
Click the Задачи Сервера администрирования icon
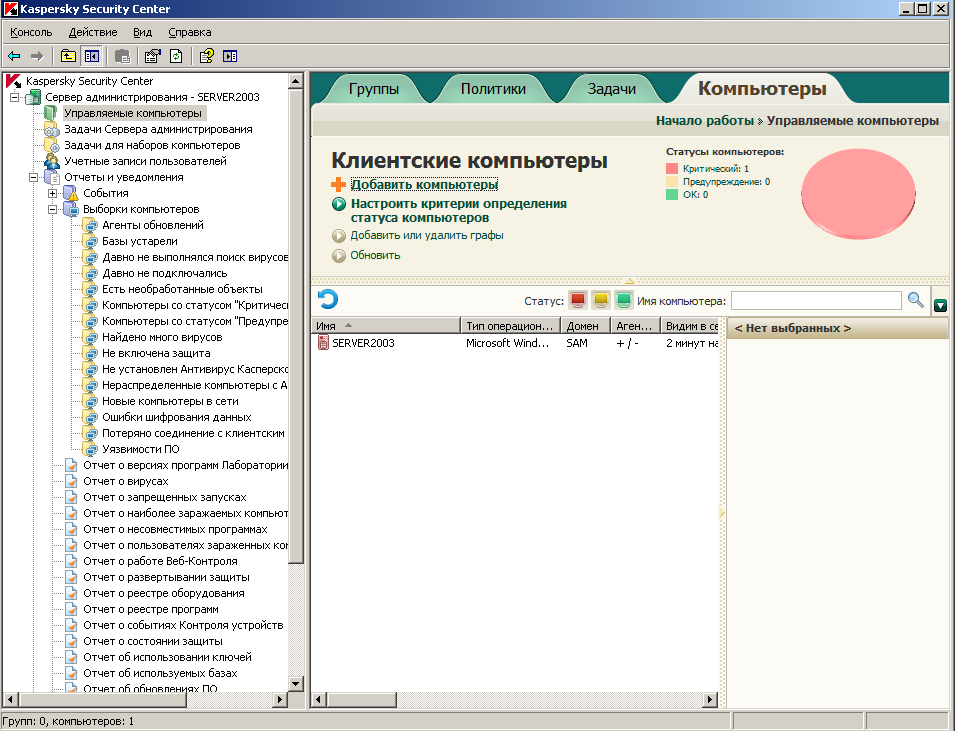click(52, 129)
